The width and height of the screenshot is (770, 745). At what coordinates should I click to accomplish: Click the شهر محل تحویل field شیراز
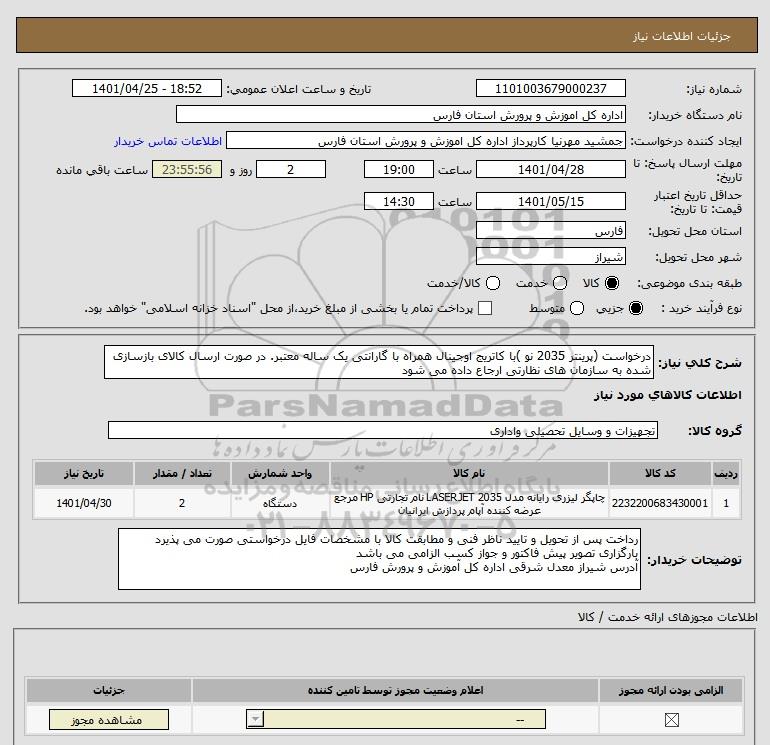point(550,256)
